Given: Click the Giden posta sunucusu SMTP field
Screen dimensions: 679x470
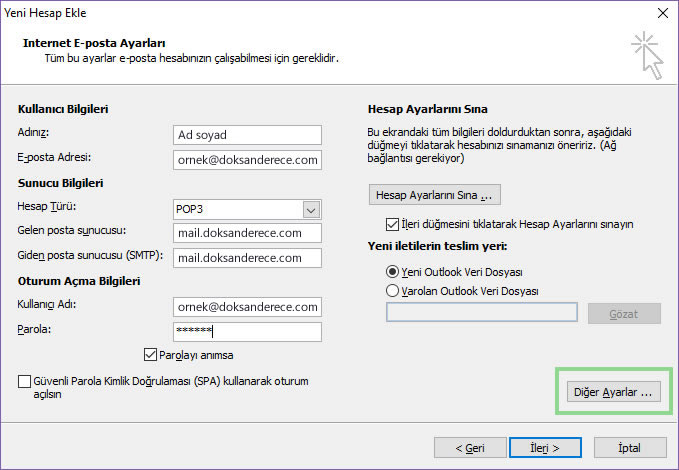Looking at the screenshot, I should tap(247, 258).
